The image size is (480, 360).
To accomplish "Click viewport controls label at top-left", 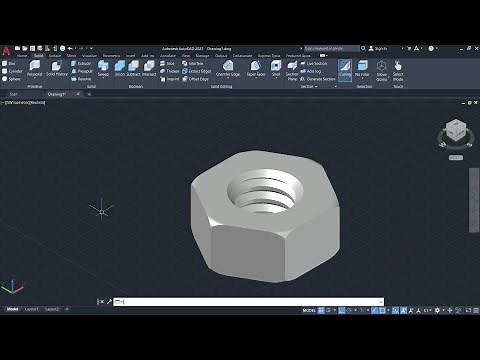I will coord(23,103).
